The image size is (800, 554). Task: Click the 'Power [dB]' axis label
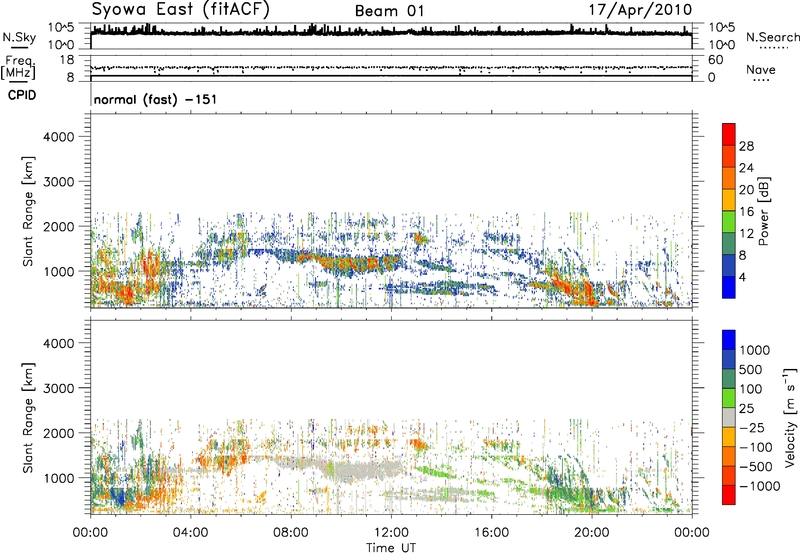click(764, 211)
